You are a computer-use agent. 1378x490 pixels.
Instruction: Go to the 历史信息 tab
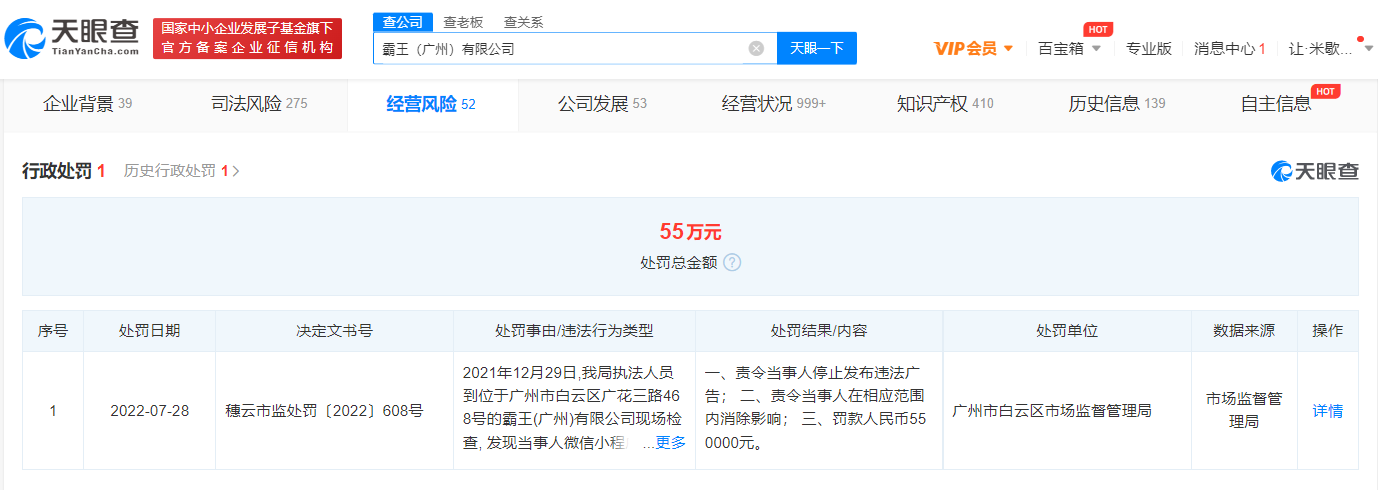(1117, 104)
